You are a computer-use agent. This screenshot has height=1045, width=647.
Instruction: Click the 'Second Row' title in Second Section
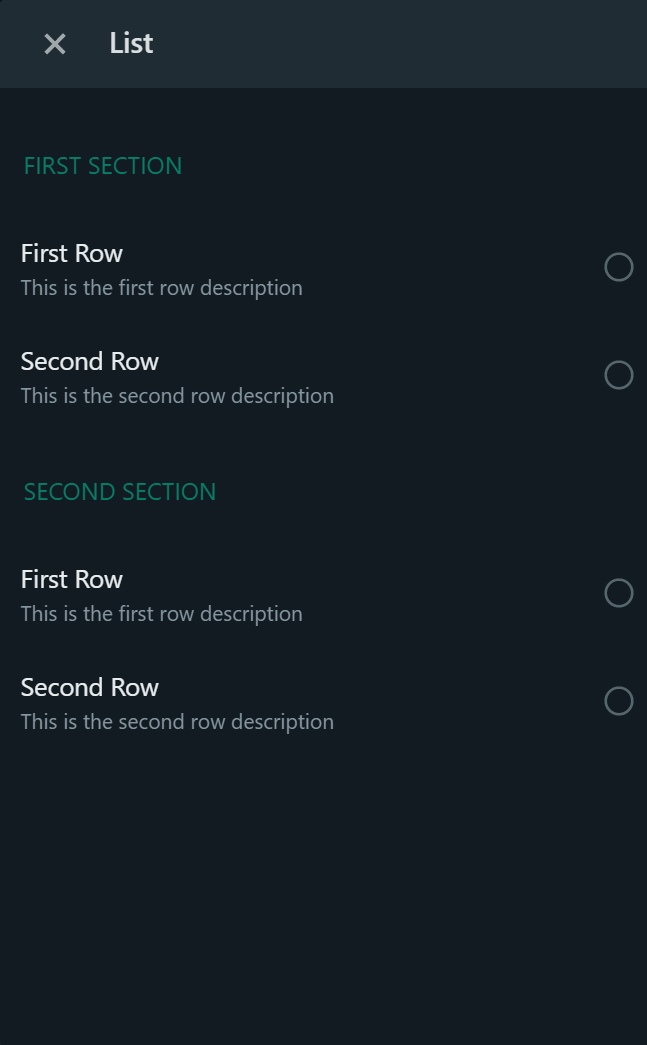coord(90,688)
